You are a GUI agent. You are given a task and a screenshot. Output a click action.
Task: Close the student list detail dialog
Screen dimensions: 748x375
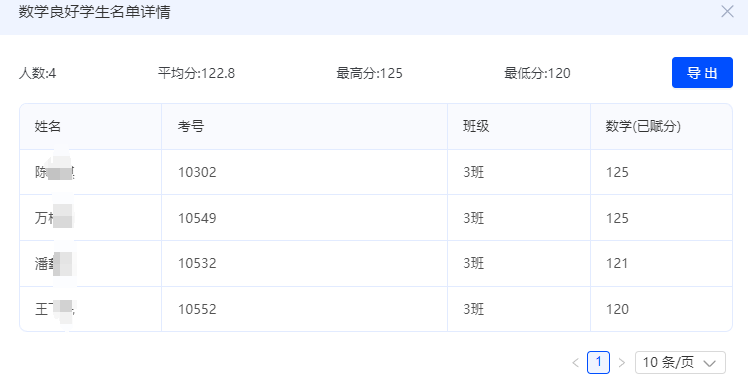pyautogui.click(x=727, y=11)
